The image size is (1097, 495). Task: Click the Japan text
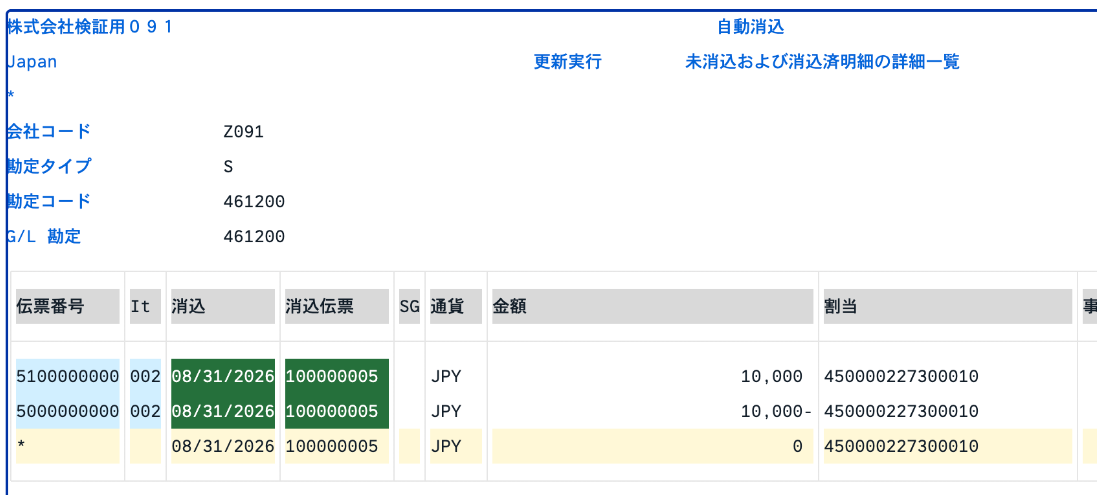pos(31,62)
